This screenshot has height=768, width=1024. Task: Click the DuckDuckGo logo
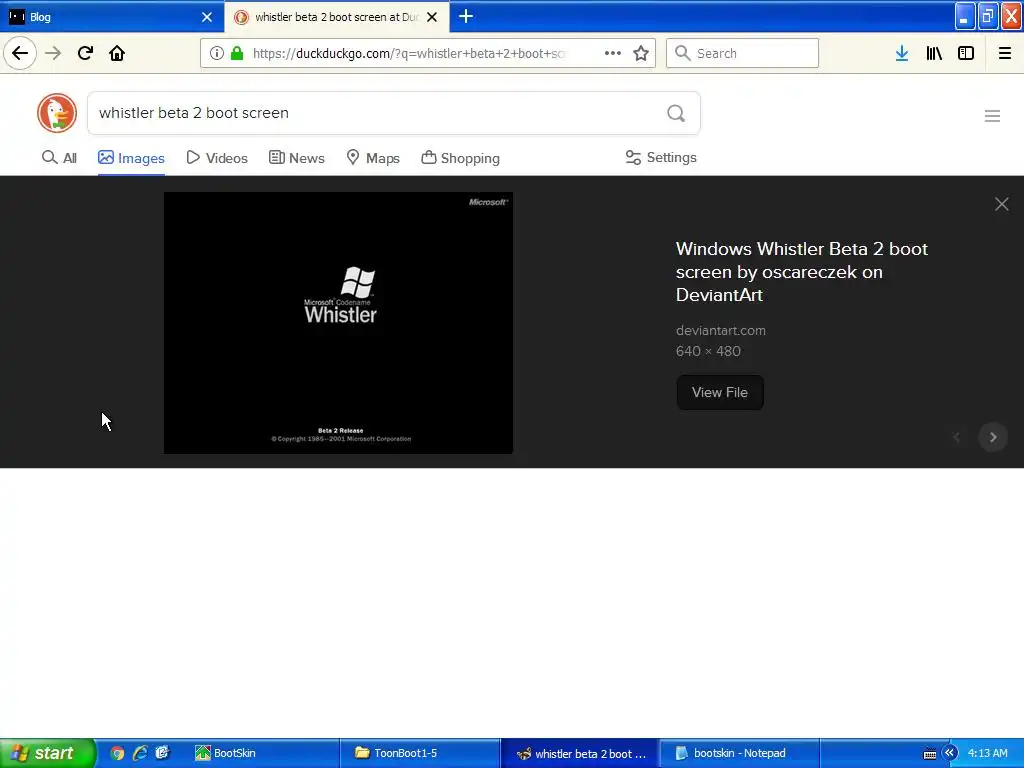pos(57,113)
